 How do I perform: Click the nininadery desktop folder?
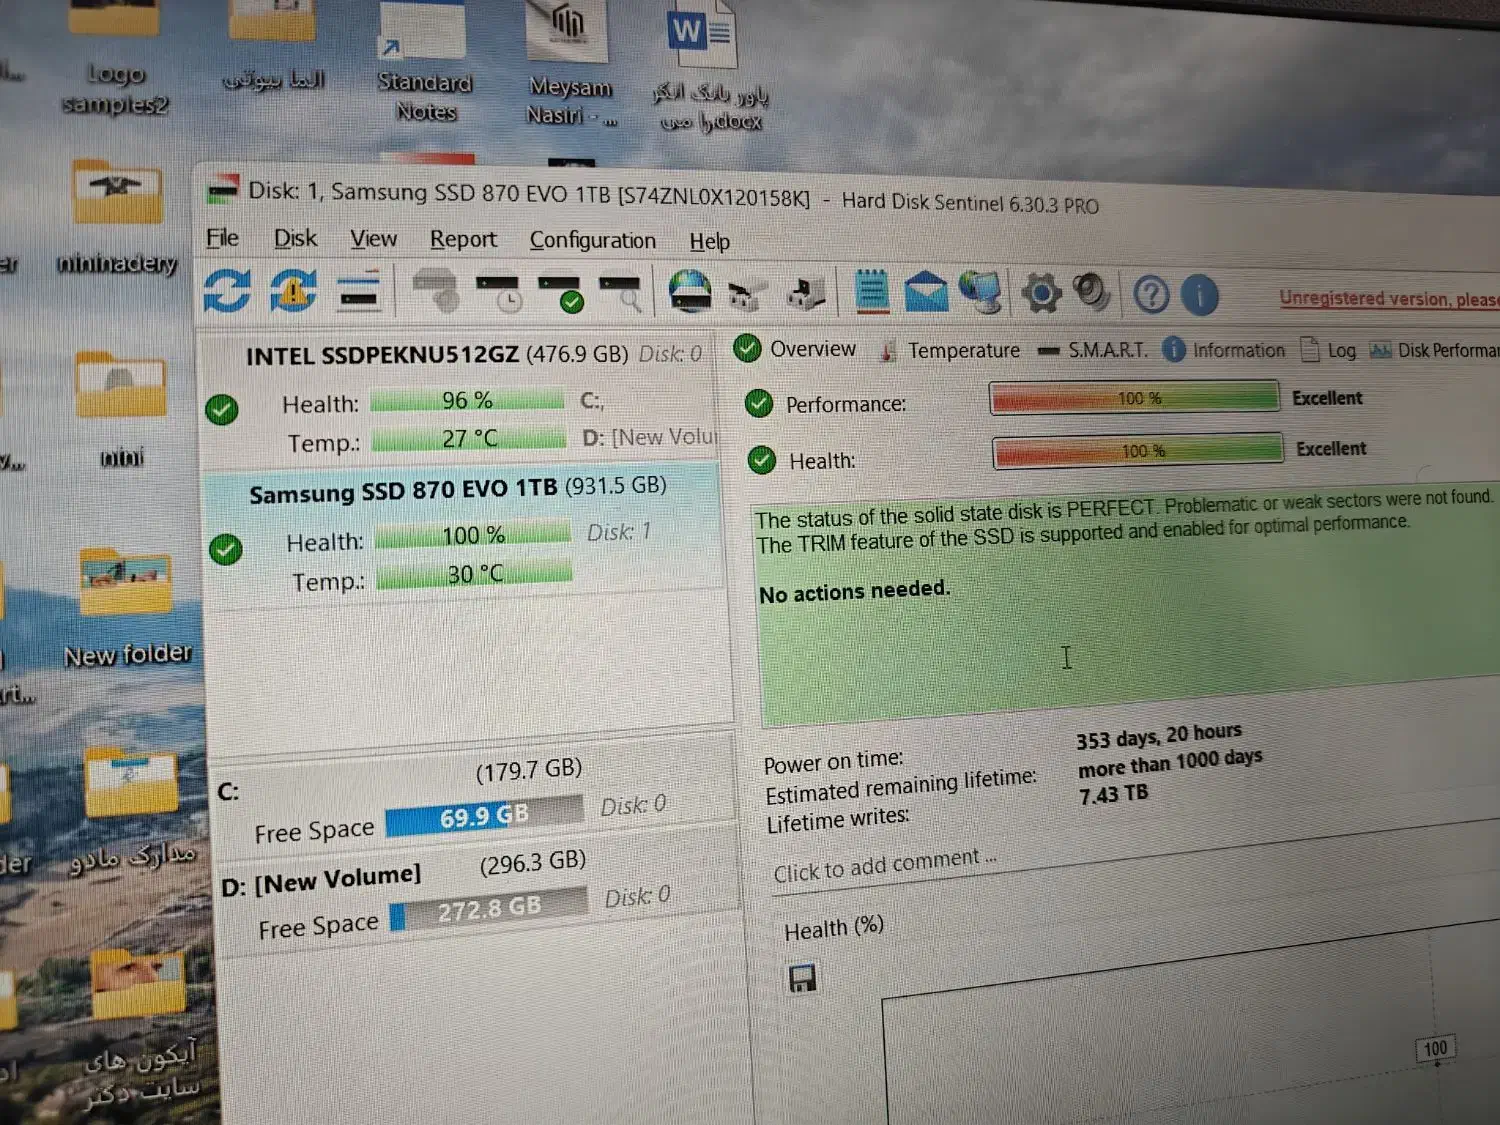117,217
